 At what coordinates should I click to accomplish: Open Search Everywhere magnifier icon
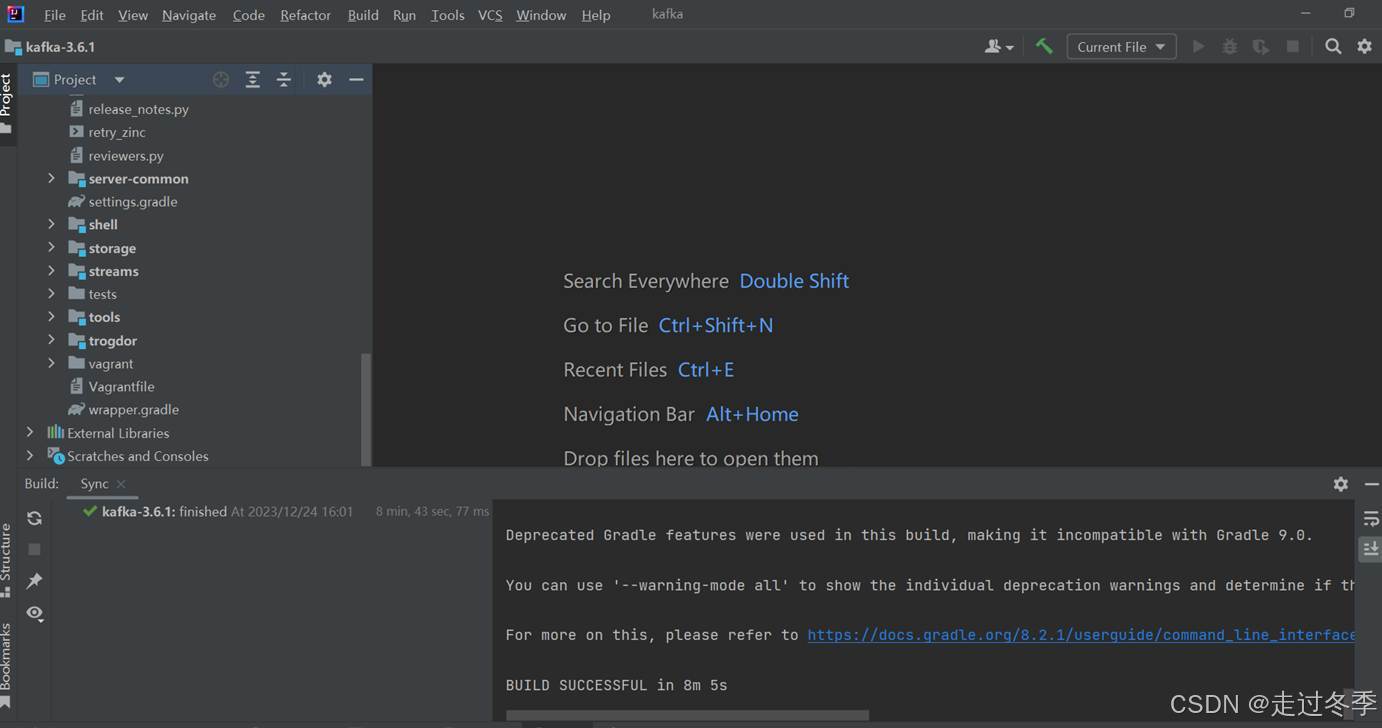point(1333,46)
